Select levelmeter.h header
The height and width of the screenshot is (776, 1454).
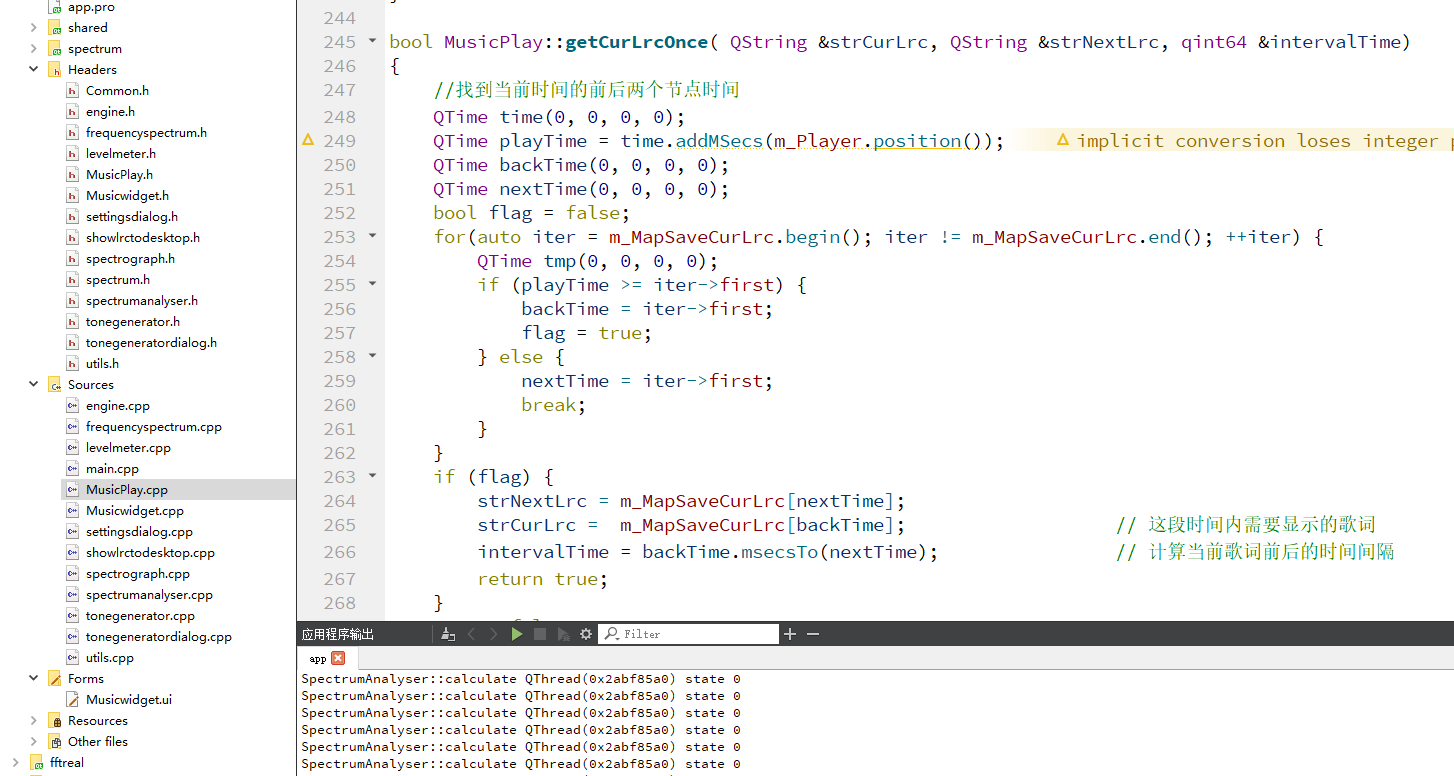coord(121,153)
